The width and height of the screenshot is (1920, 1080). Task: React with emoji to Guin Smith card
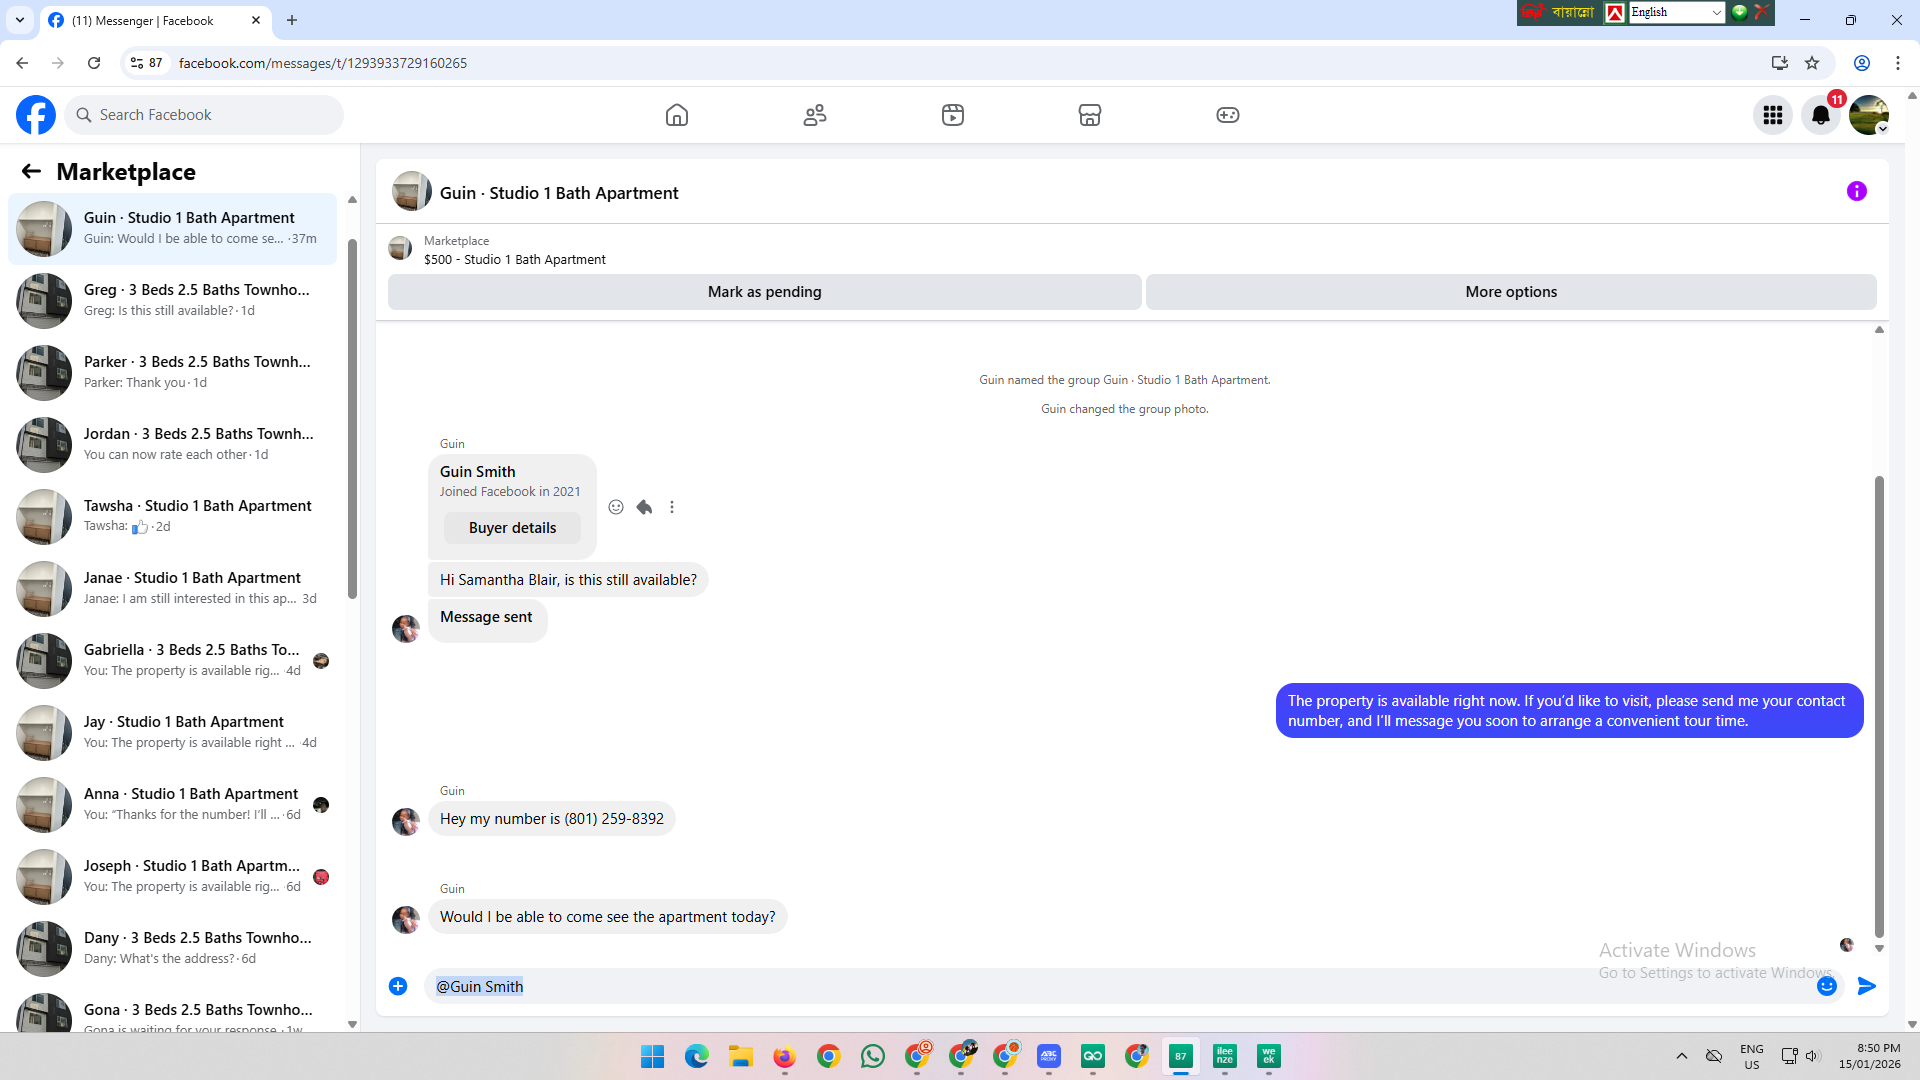click(x=616, y=507)
